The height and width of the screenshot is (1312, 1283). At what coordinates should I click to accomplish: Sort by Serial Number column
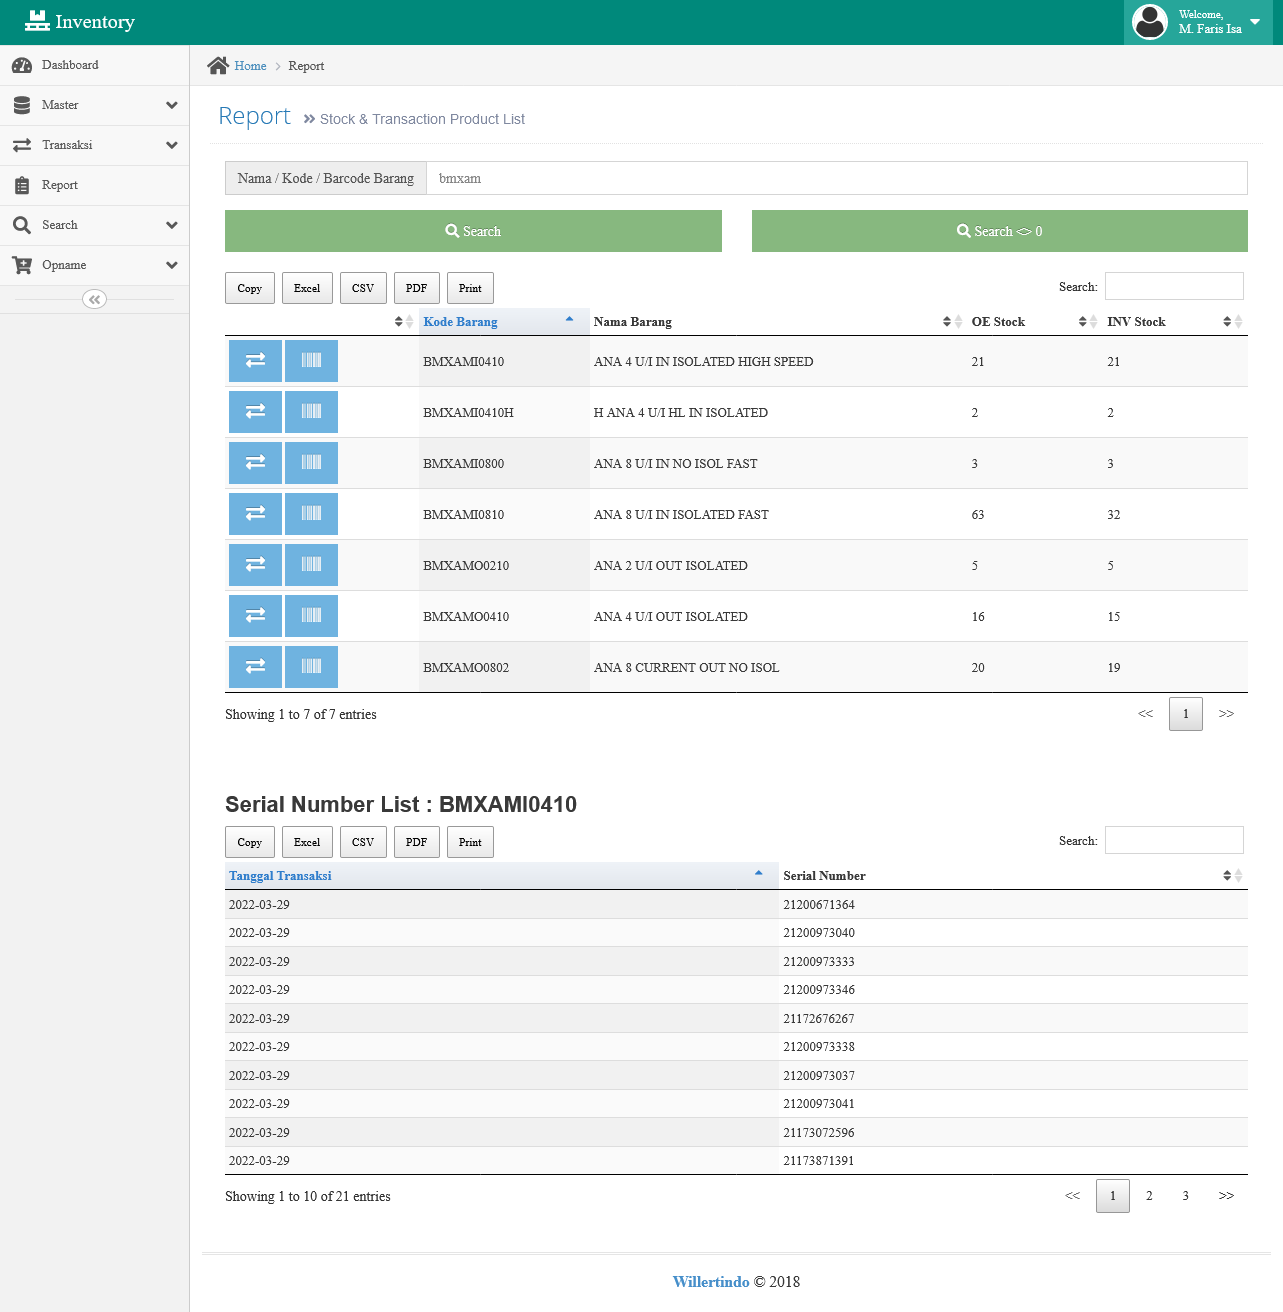(x=1013, y=875)
